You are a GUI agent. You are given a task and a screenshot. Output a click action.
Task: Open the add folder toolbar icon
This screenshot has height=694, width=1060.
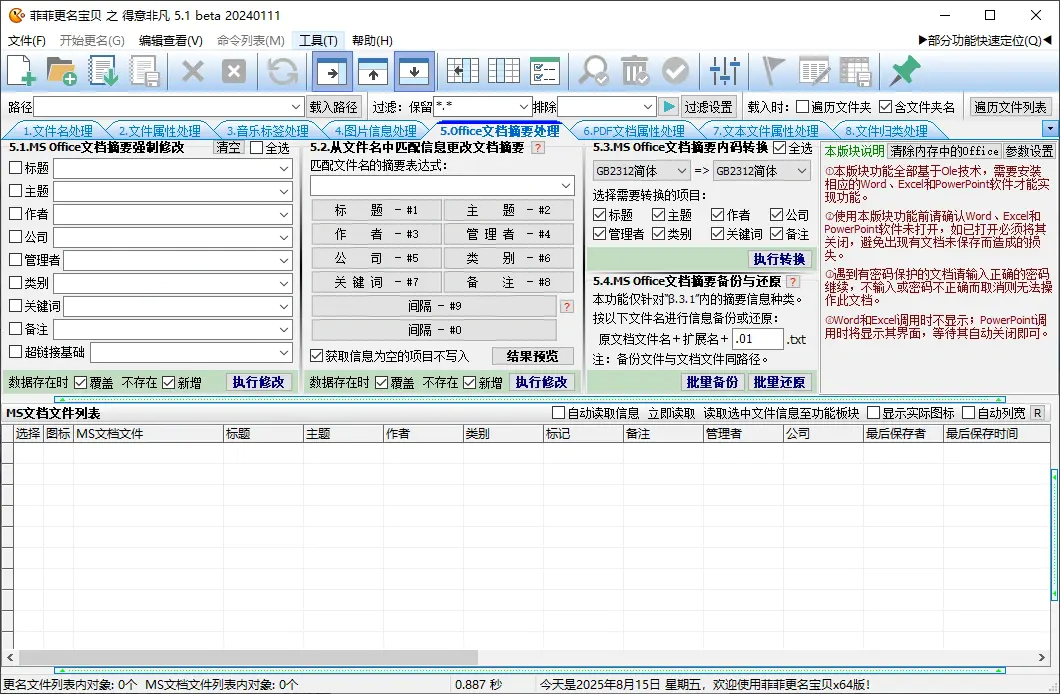(62, 70)
